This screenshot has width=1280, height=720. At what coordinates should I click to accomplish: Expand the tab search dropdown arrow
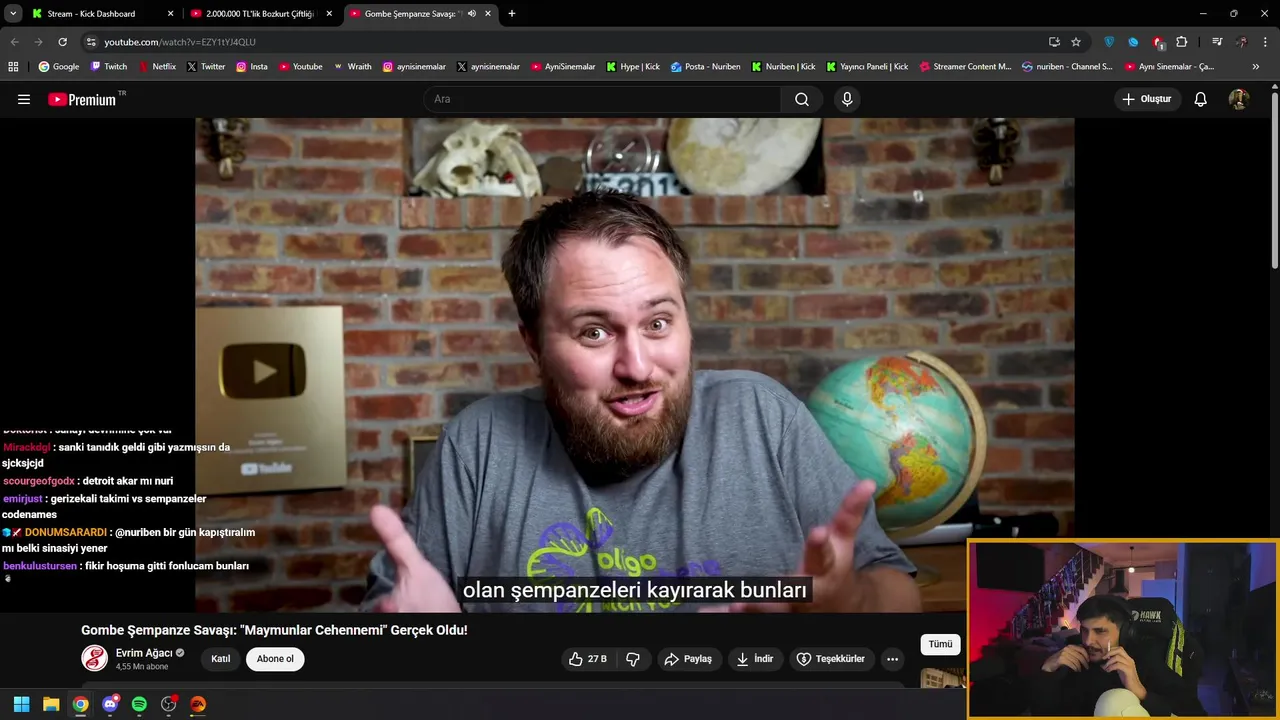click(13, 14)
